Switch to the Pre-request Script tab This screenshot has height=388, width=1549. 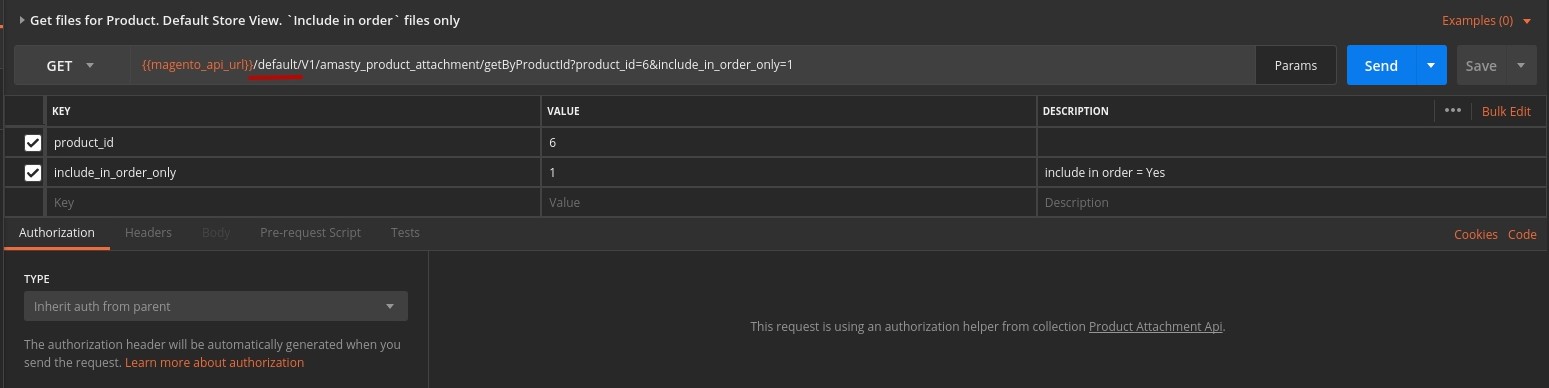point(310,232)
